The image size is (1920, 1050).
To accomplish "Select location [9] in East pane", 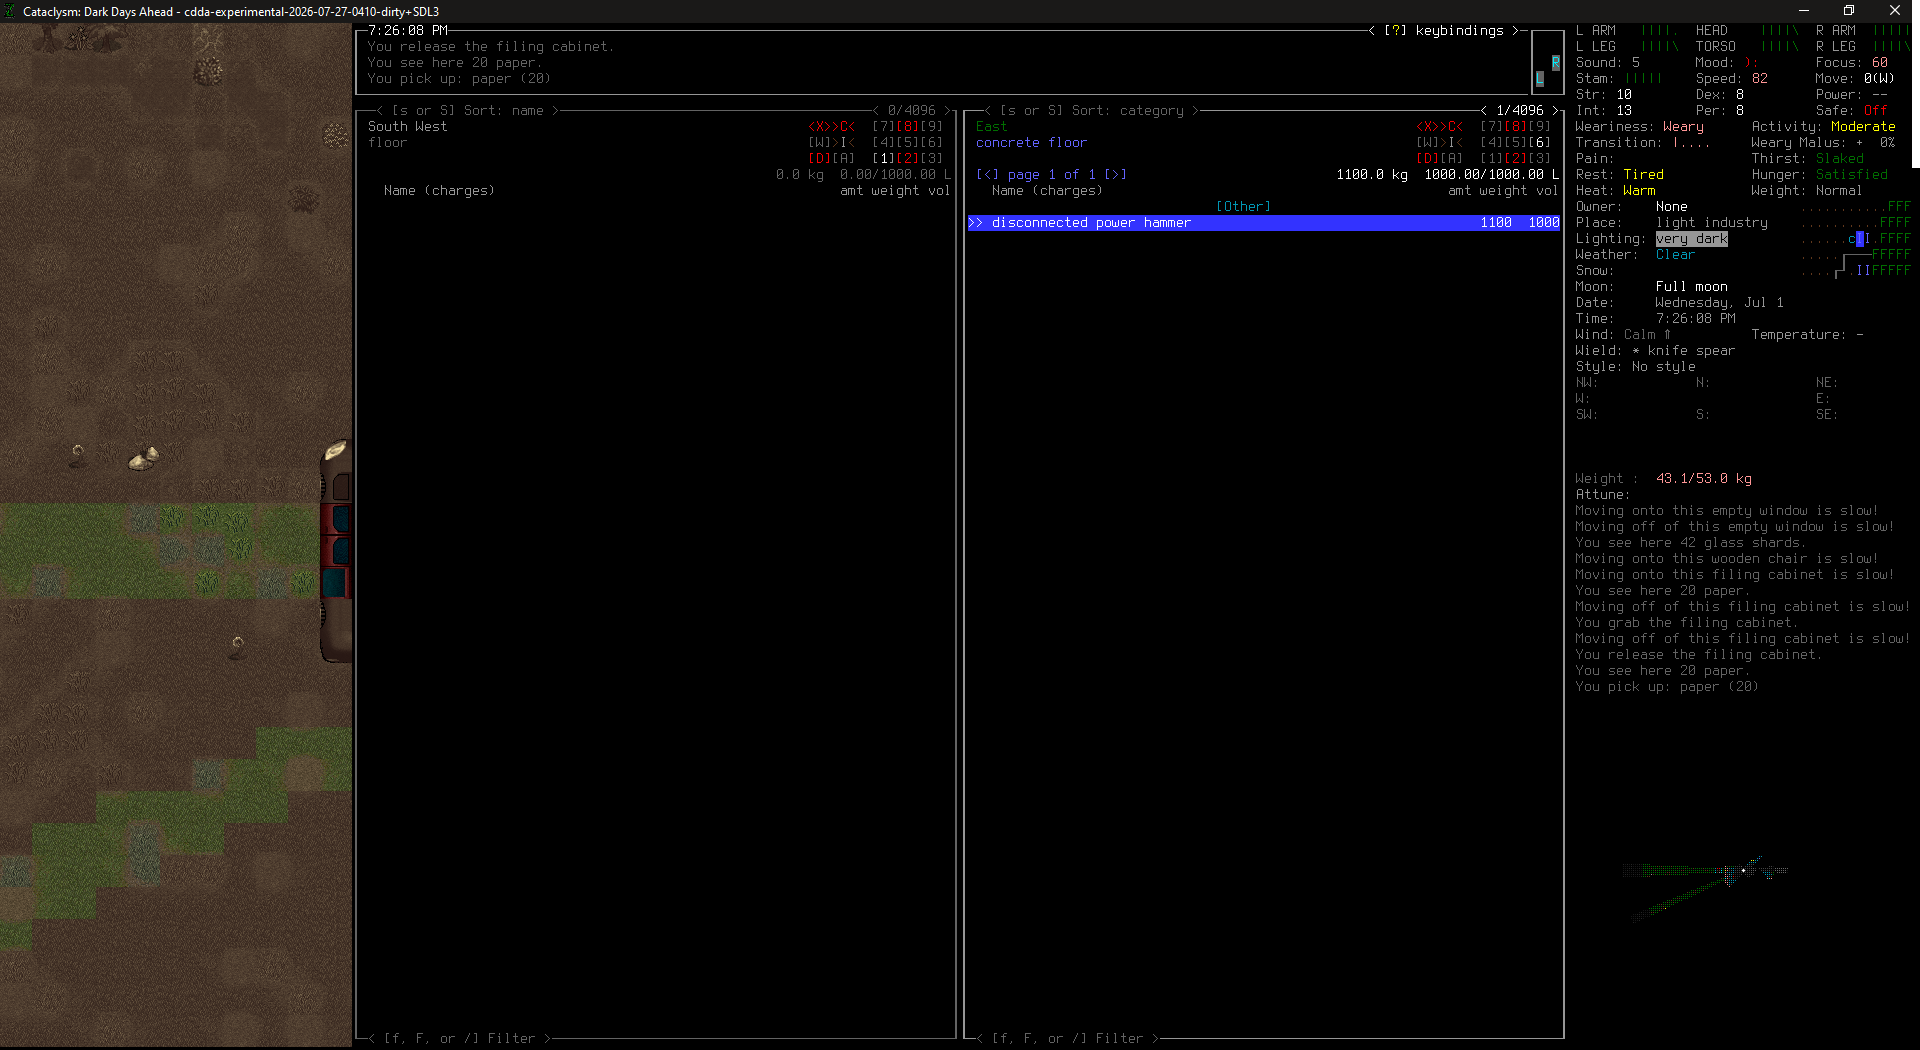I will (x=1539, y=127).
